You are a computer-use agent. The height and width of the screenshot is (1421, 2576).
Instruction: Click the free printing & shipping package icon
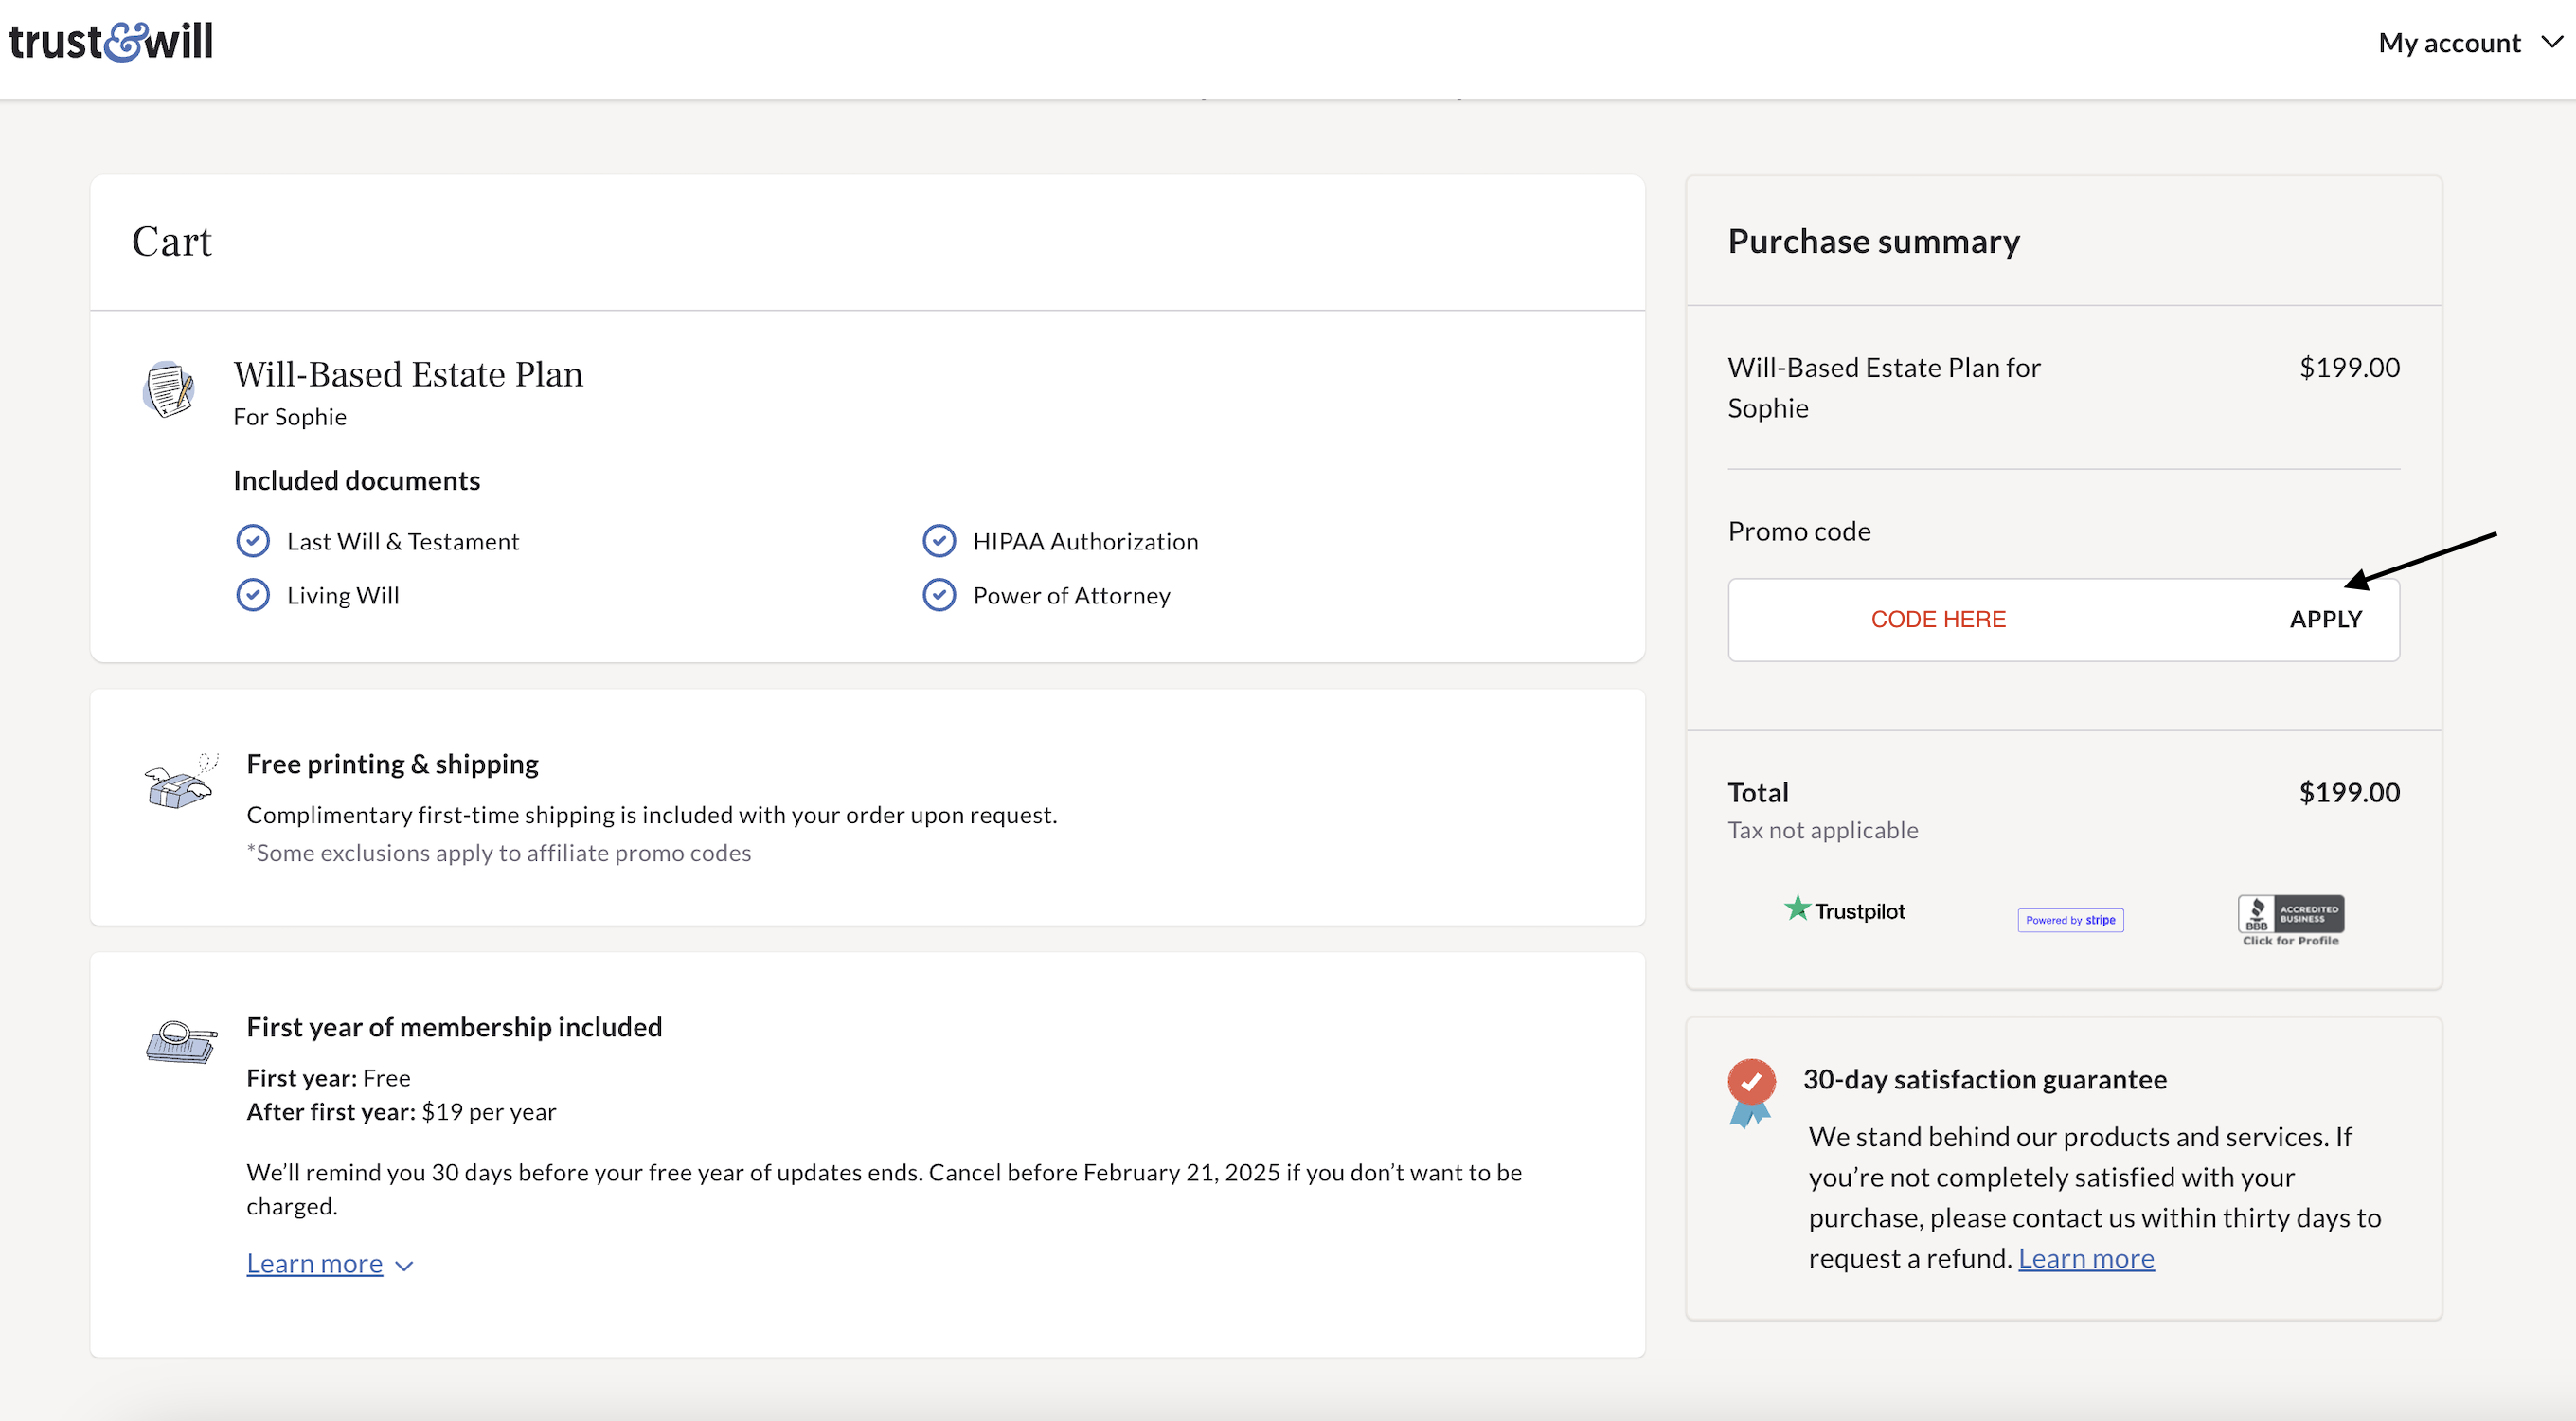(181, 781)
